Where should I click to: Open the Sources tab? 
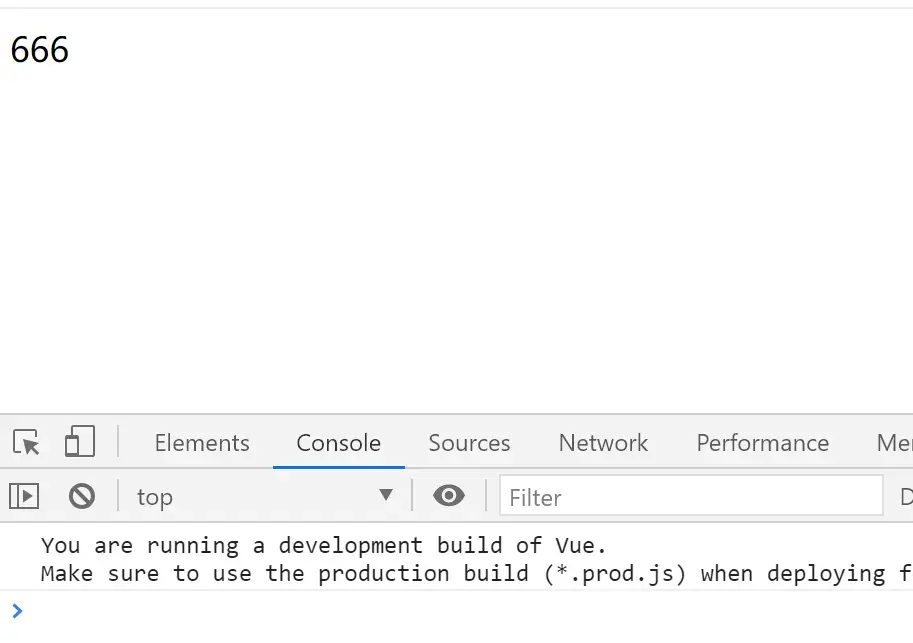click(x=469, y=443)
